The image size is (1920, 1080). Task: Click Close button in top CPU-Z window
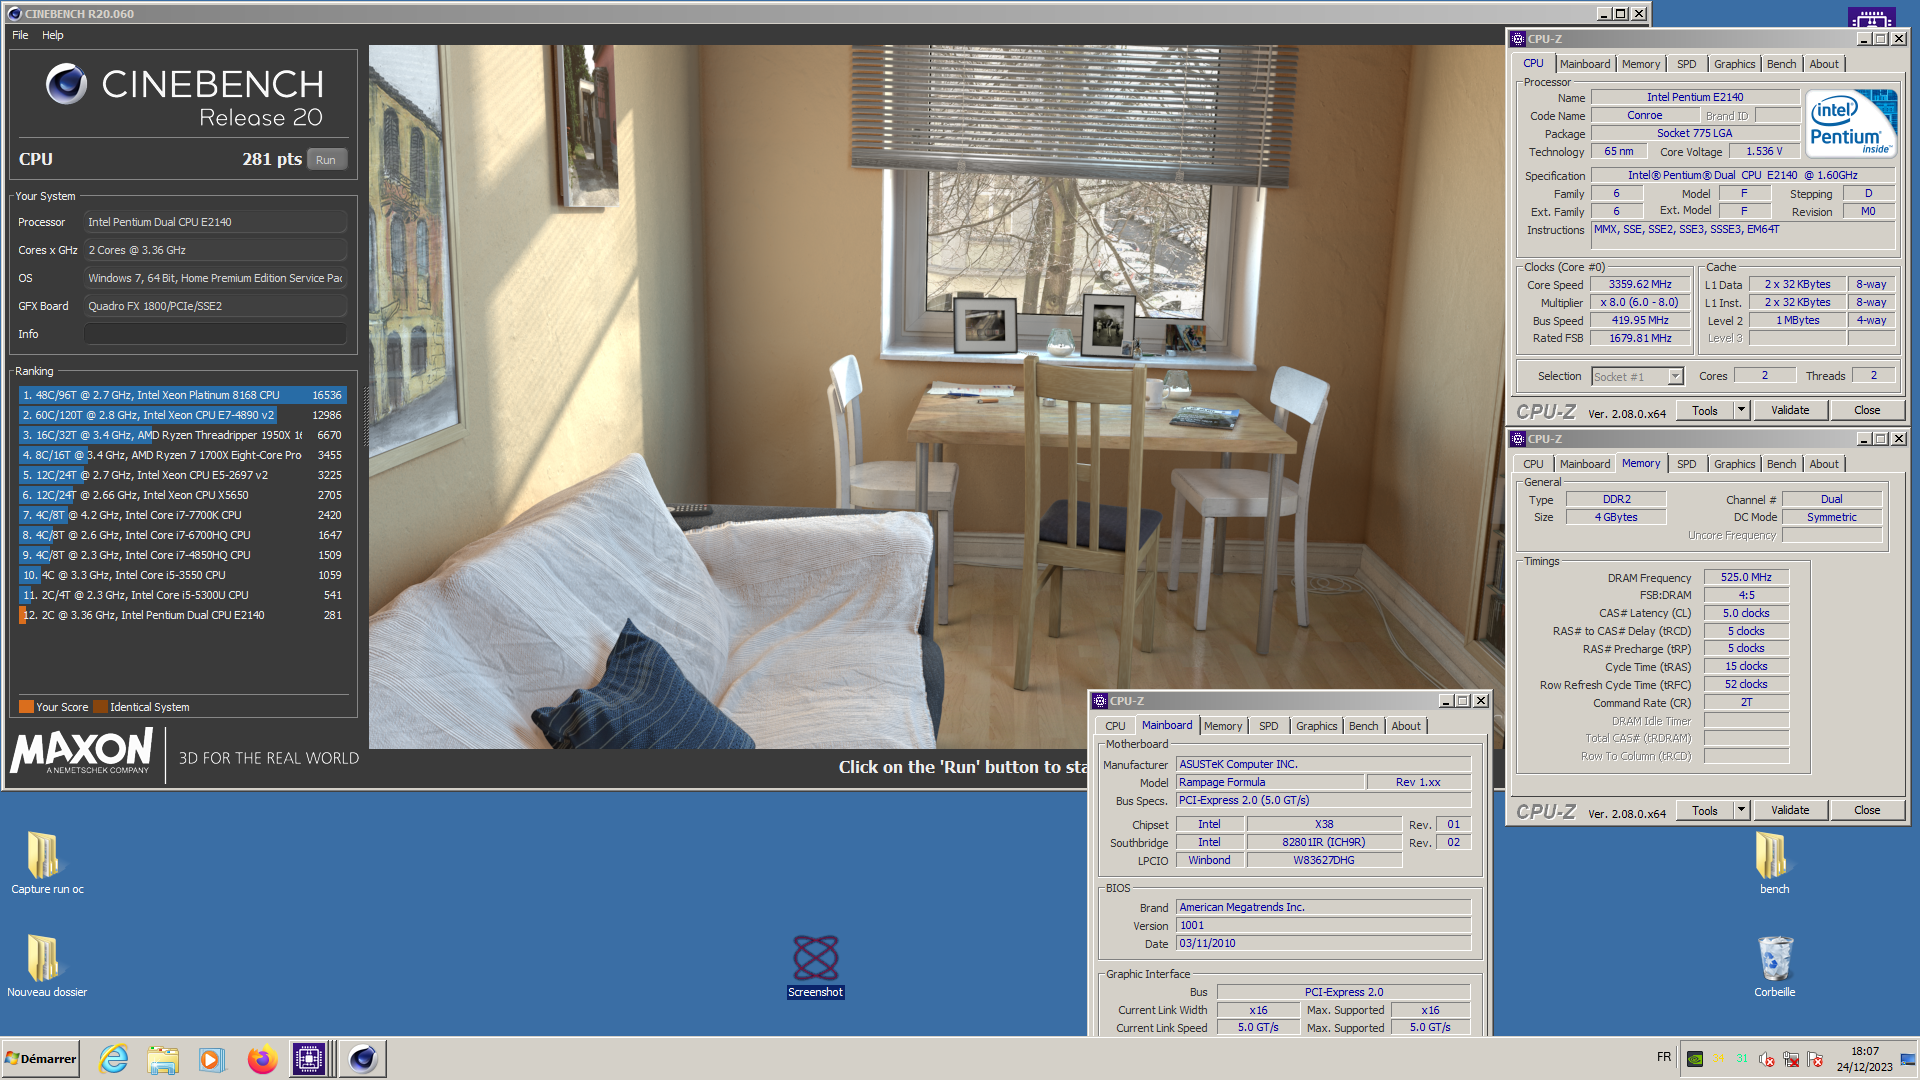(x=1867, y=410)
